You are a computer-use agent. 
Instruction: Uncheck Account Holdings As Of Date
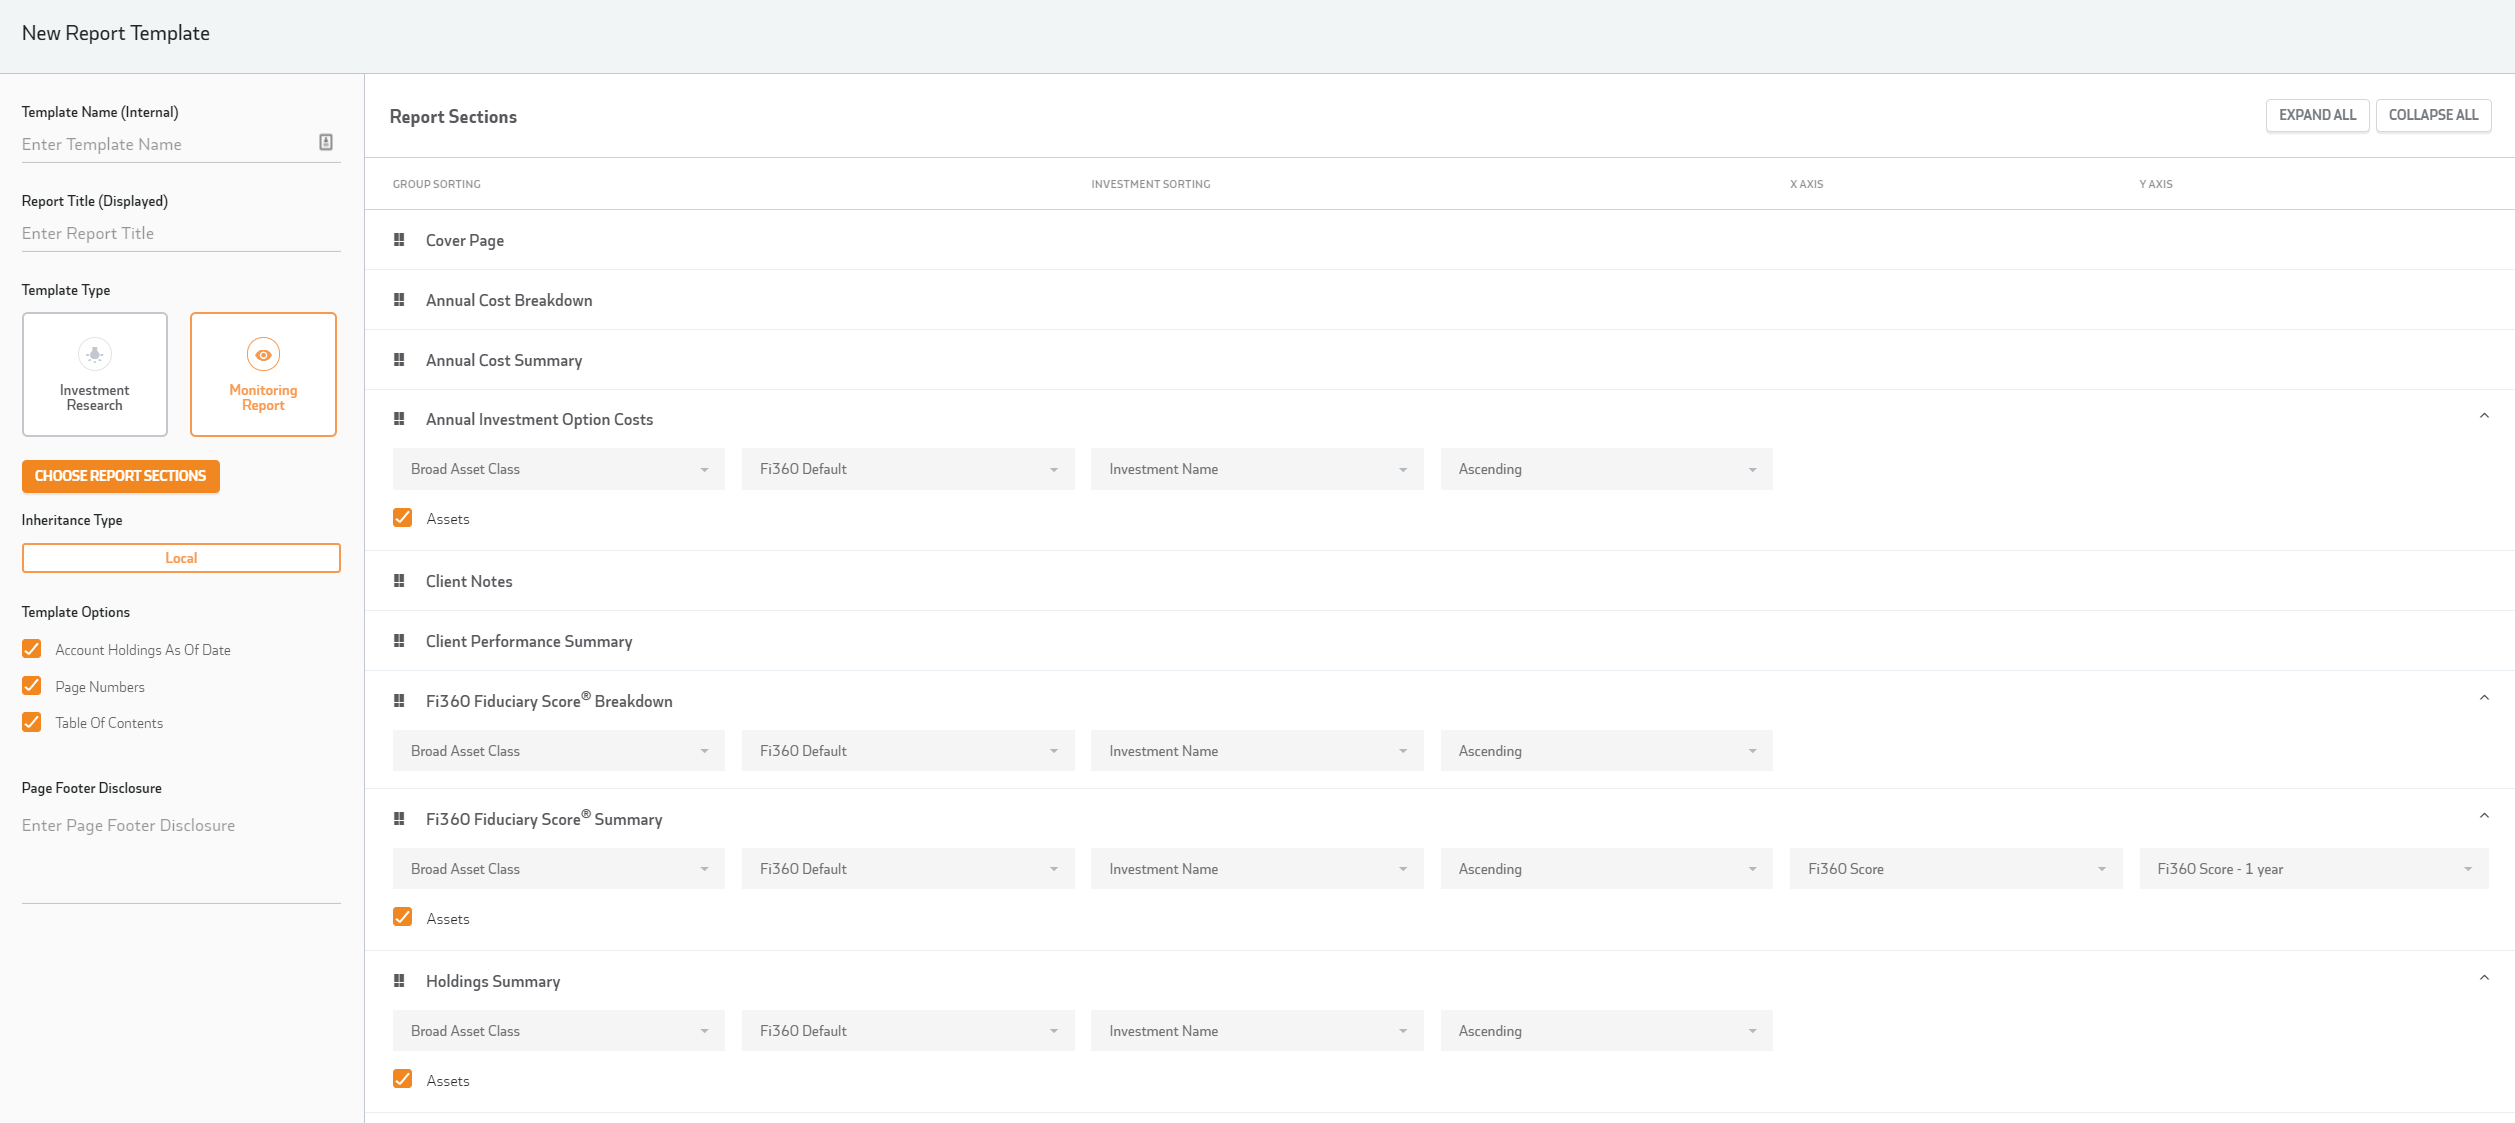point(32,649)
